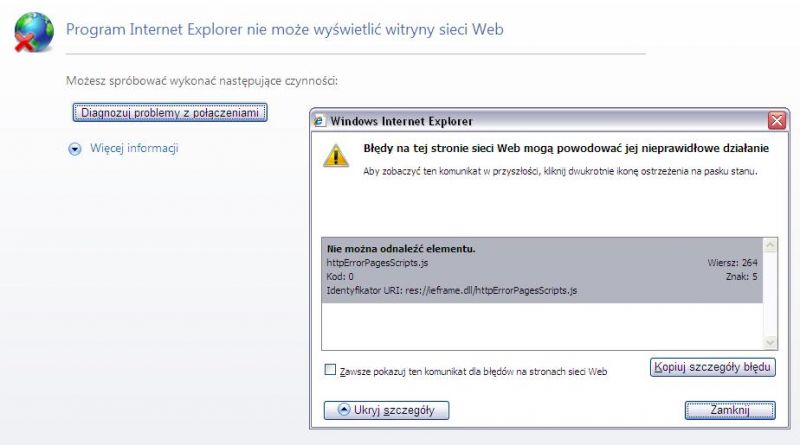Image resolution: width=800 pixels, height=445 pixels.
Task: Click the httpErrorPagesScripts.js file name line
Action: [x=377, y=263]
